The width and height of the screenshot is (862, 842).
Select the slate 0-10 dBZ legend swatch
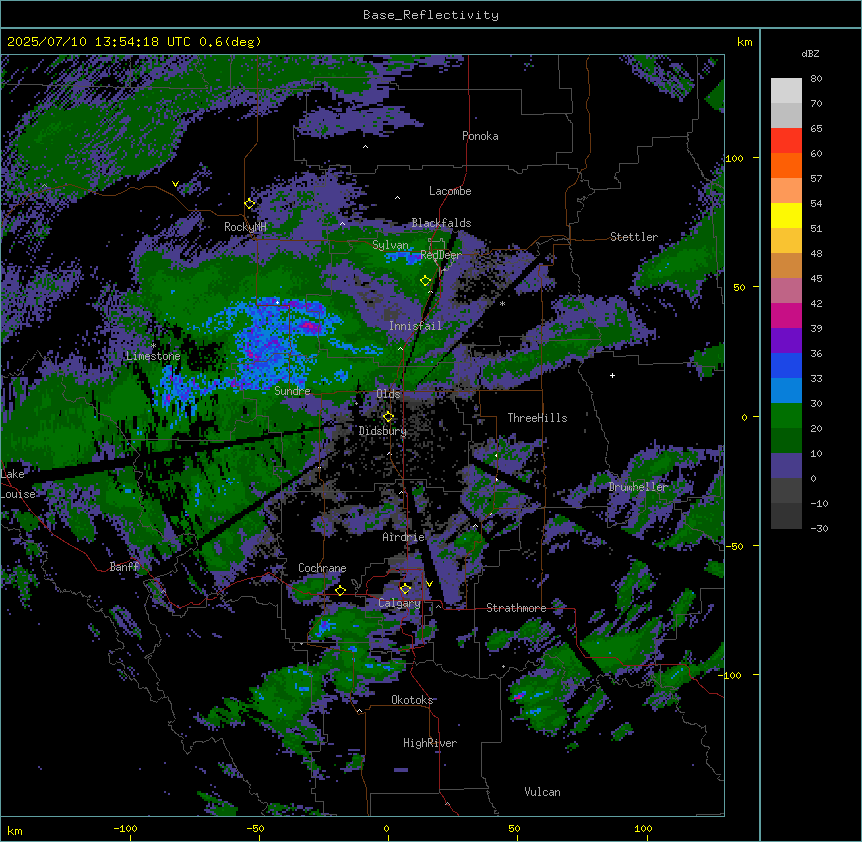786,466
